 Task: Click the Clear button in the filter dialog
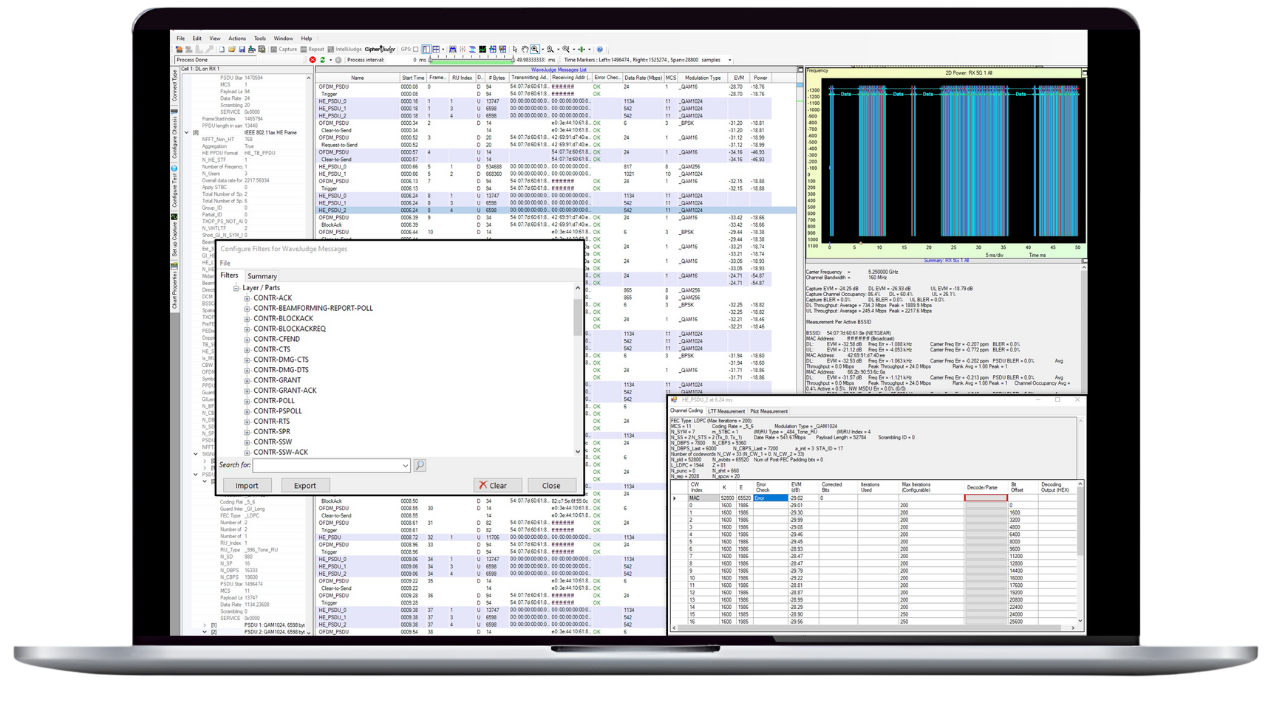click(497, 485)
